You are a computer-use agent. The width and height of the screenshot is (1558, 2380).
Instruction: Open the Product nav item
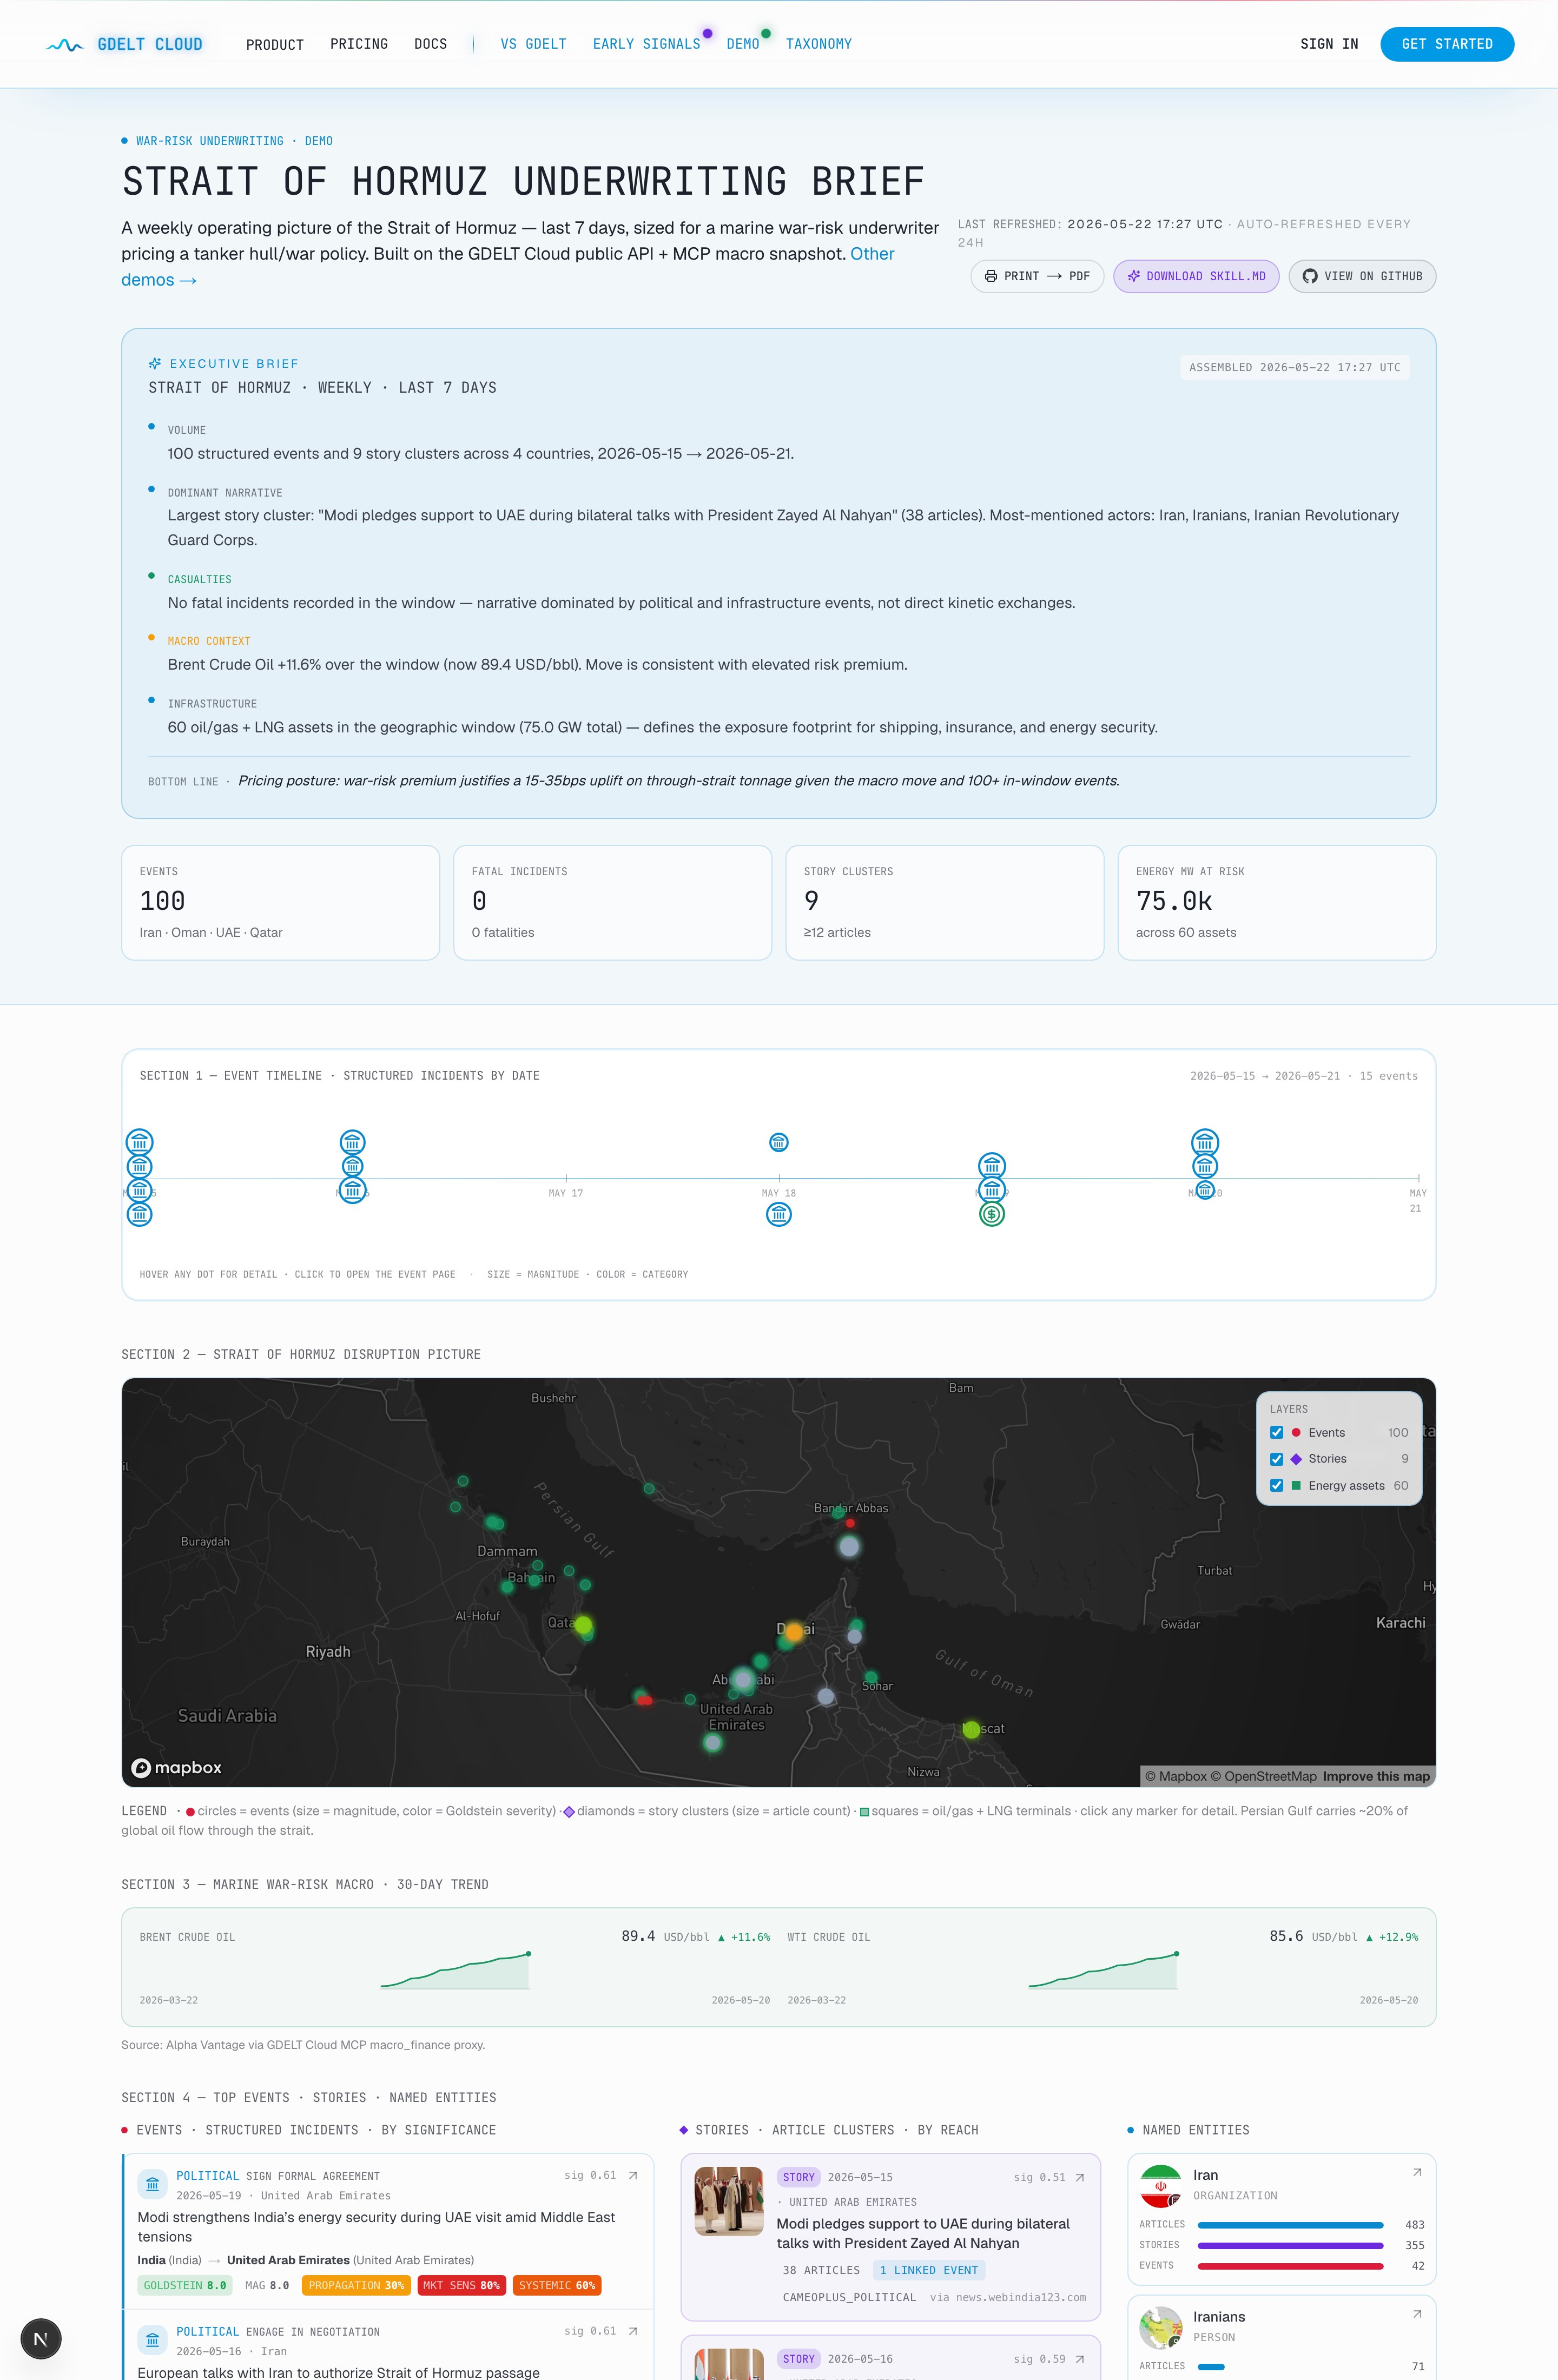pyautogui.click(x=275, y=44)
